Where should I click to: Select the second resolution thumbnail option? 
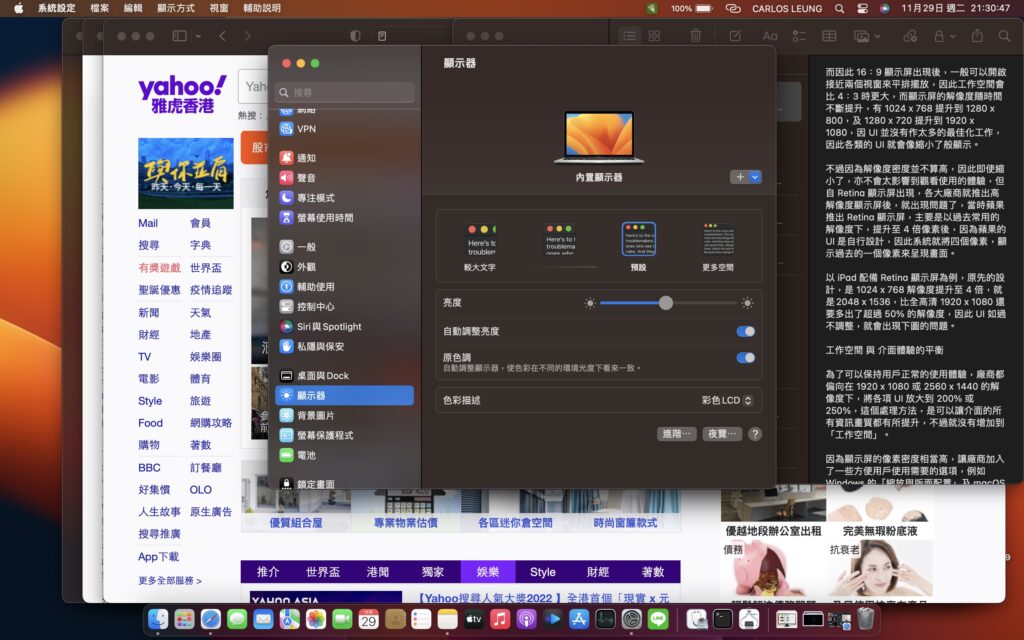pos(560,239)
